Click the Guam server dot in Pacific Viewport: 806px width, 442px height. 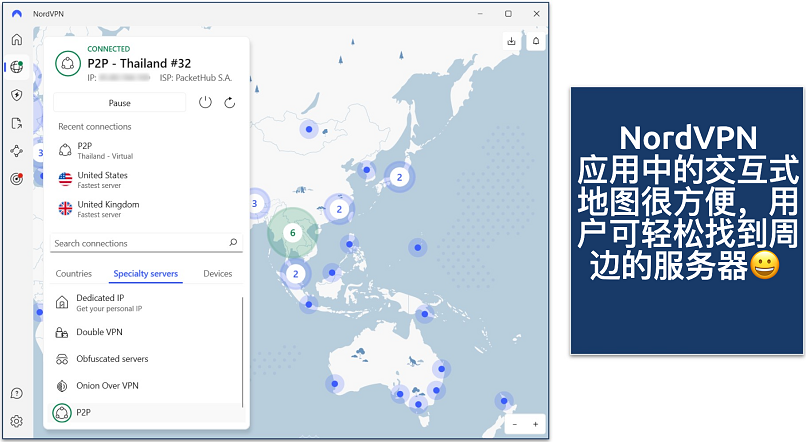(x=418, y=248)
